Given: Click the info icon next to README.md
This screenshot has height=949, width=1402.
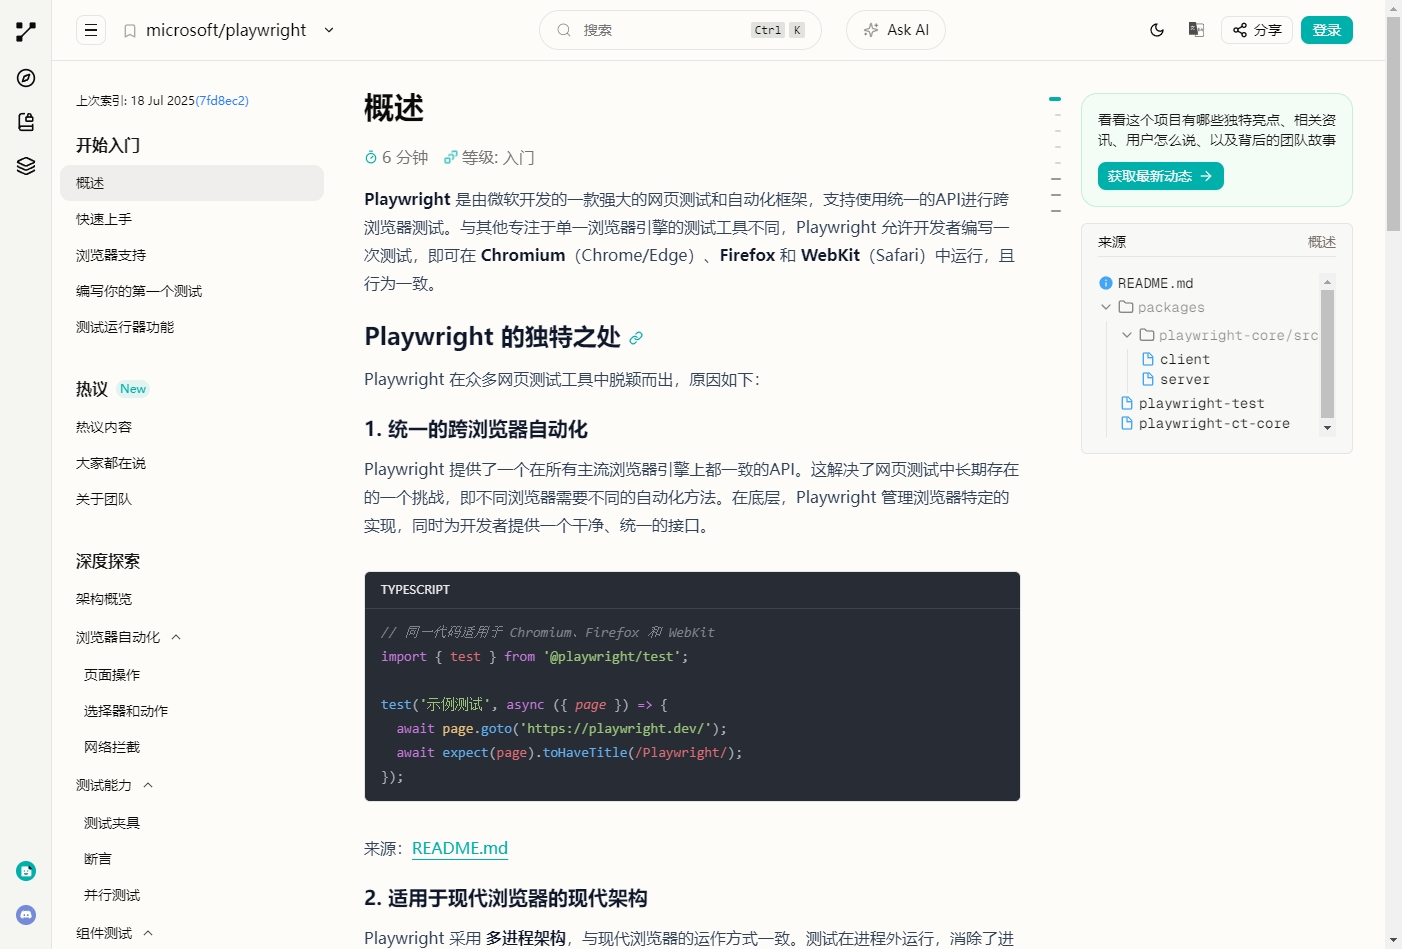Looking at the screenshot, I should pyautogui.click(x=1106, y=283).
